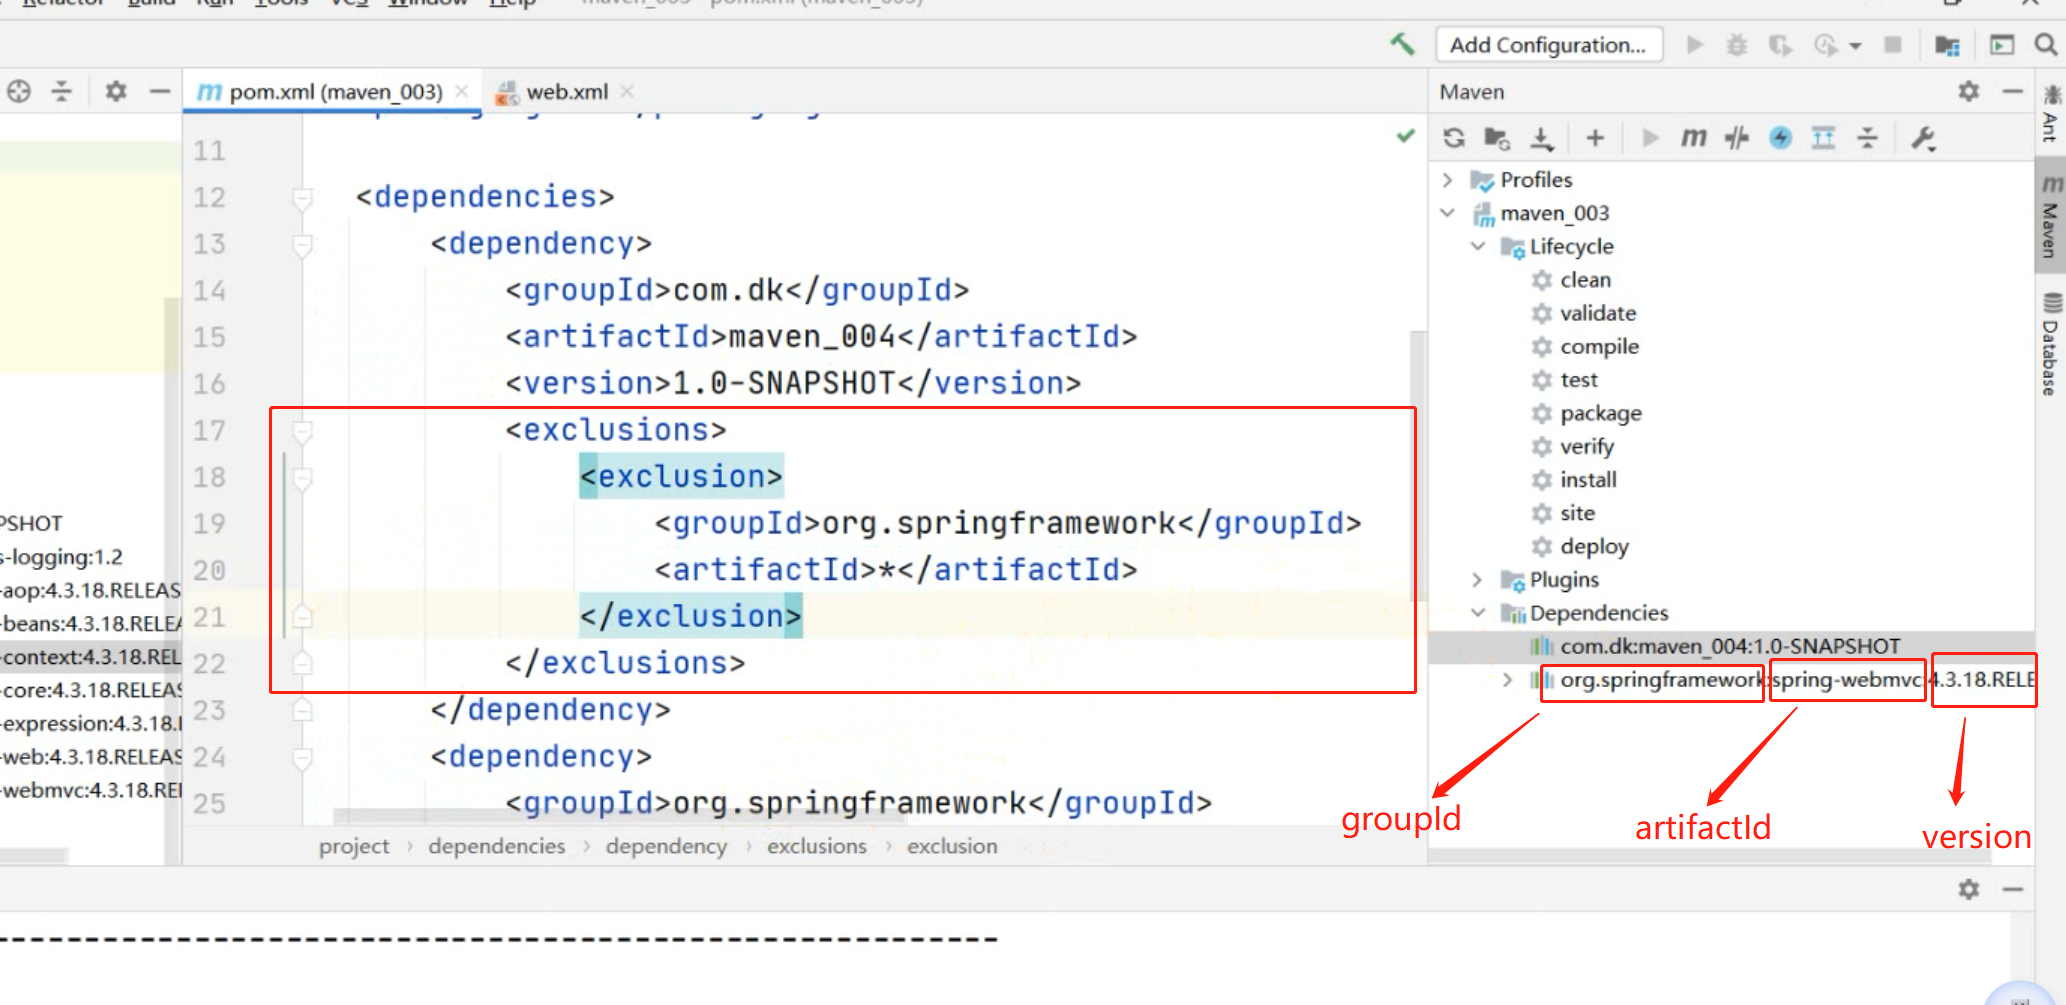This screenshot has width=2066, height=1005.
Task: Close the web.xml editor tab
Action: 627,91
